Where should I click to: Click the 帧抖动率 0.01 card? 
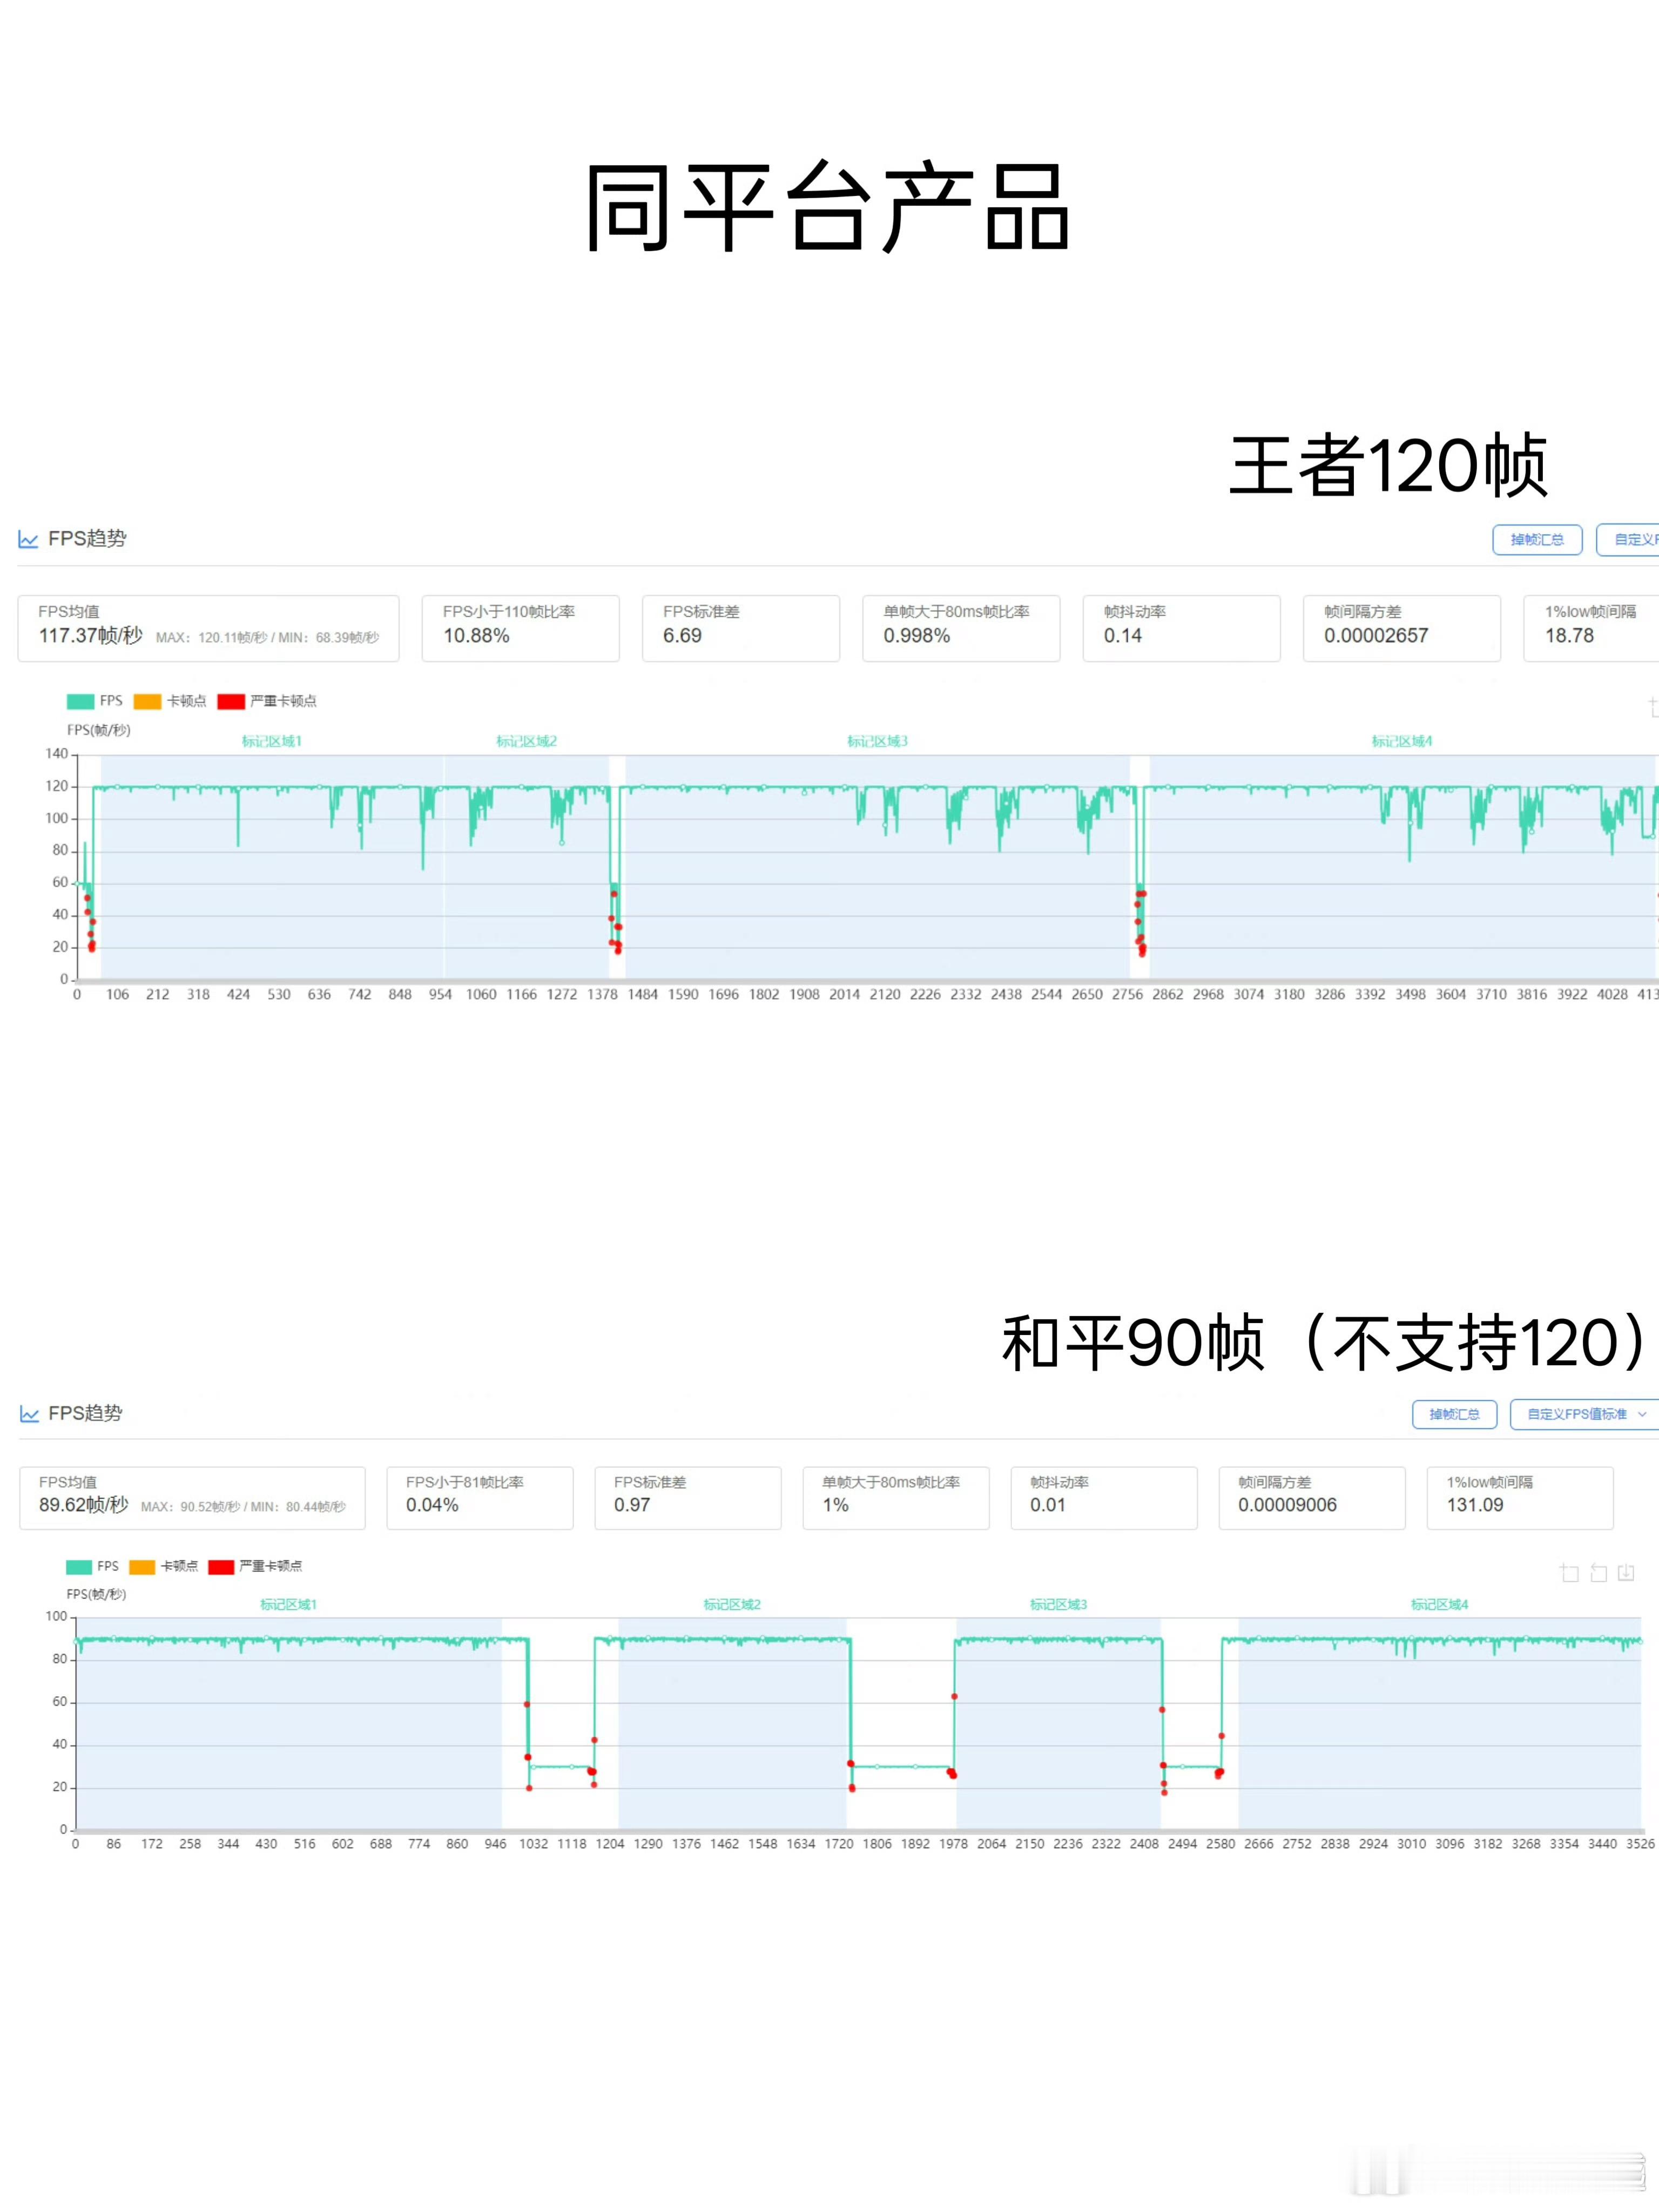point(1104,1498)
